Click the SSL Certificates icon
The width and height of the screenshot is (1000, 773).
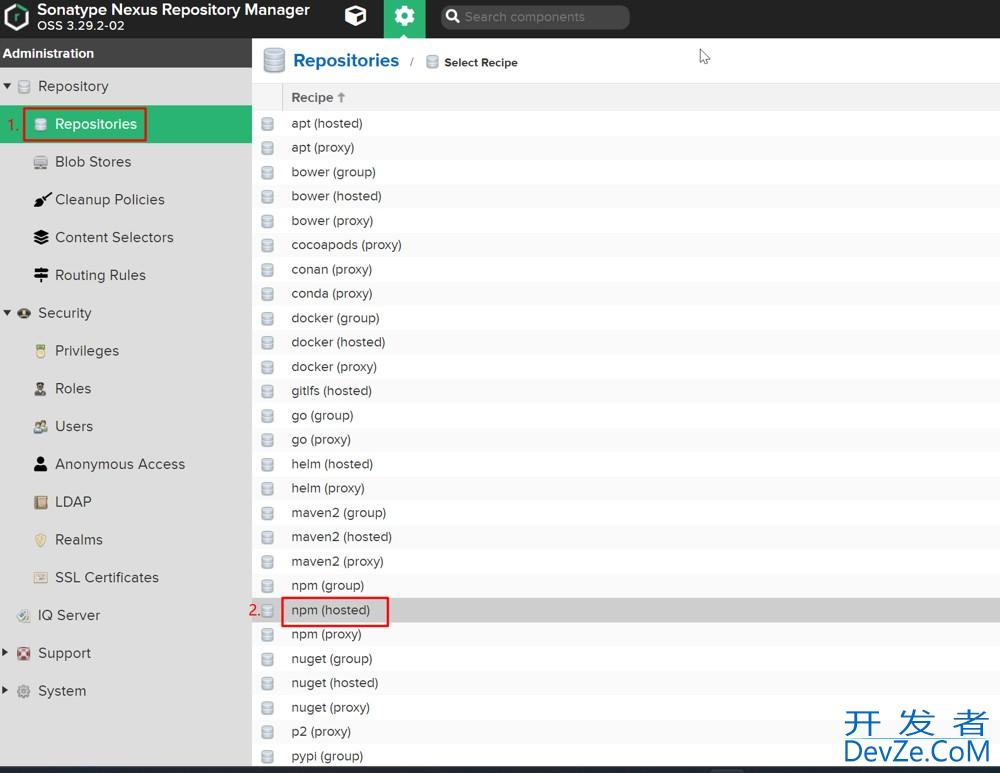pyautogui.click(x=40, y=577)
